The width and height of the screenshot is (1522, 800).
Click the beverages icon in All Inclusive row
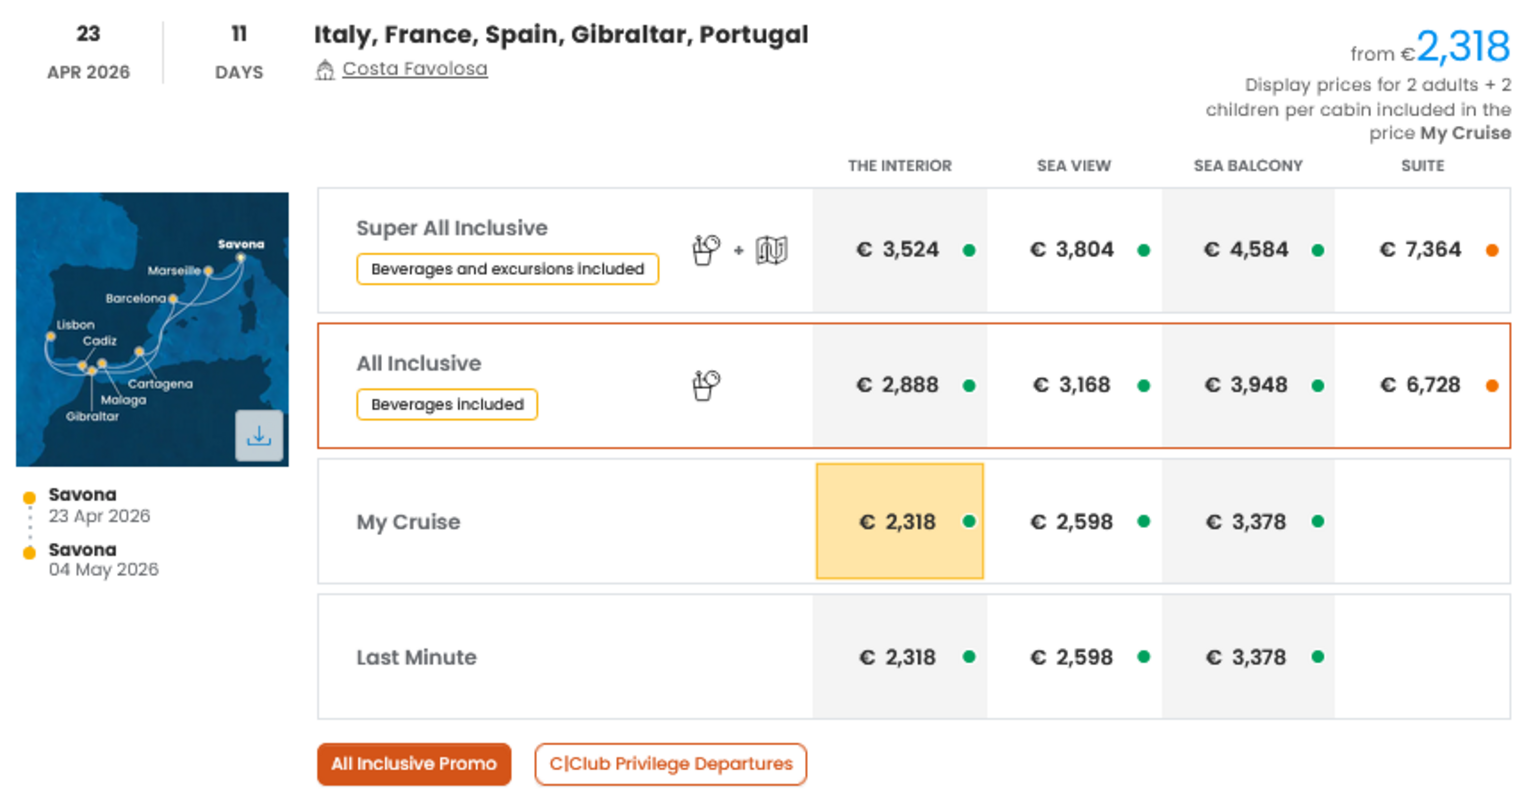pos(706,385)
